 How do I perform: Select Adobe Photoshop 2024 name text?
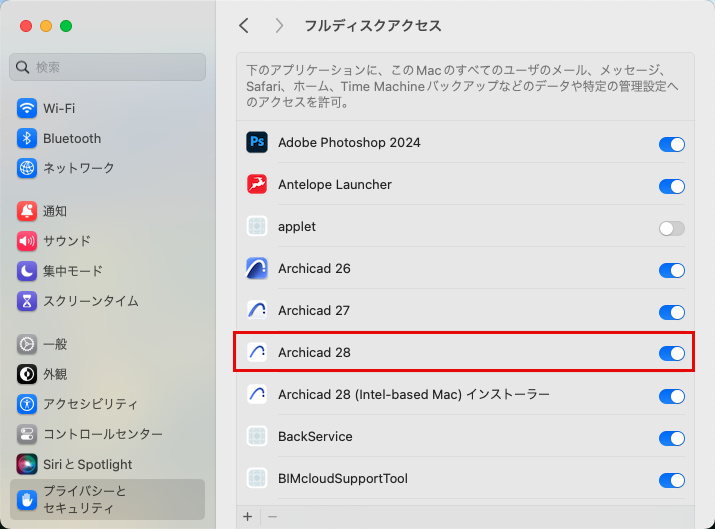pos(349,143)
